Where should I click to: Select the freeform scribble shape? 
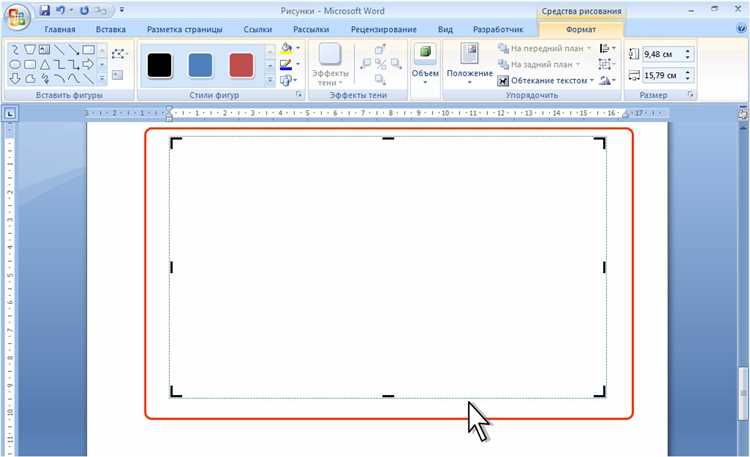click(15, 50)
